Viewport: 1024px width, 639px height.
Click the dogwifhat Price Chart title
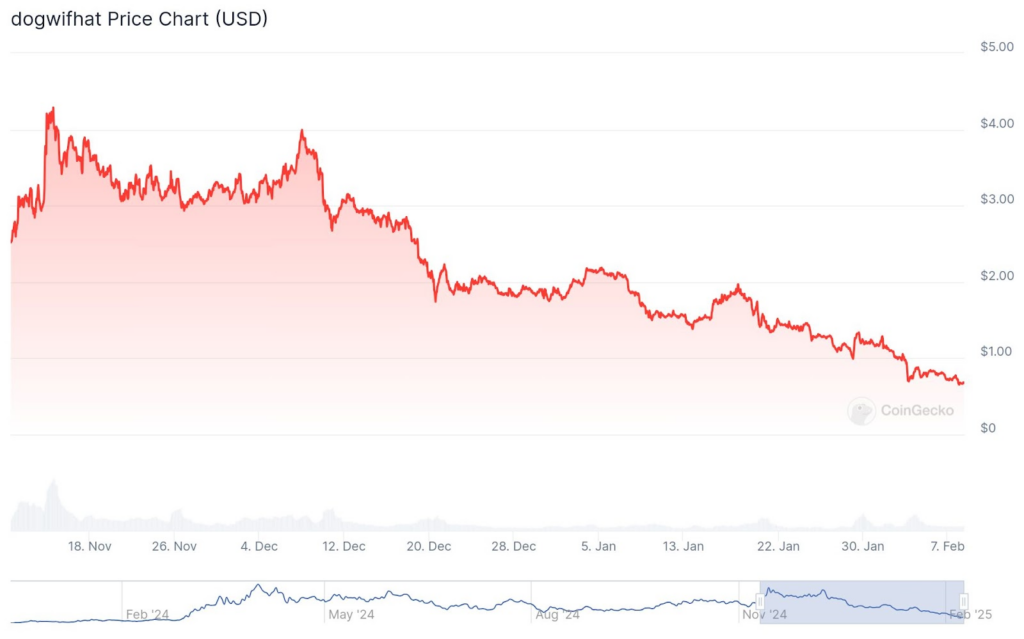point(139,19)
